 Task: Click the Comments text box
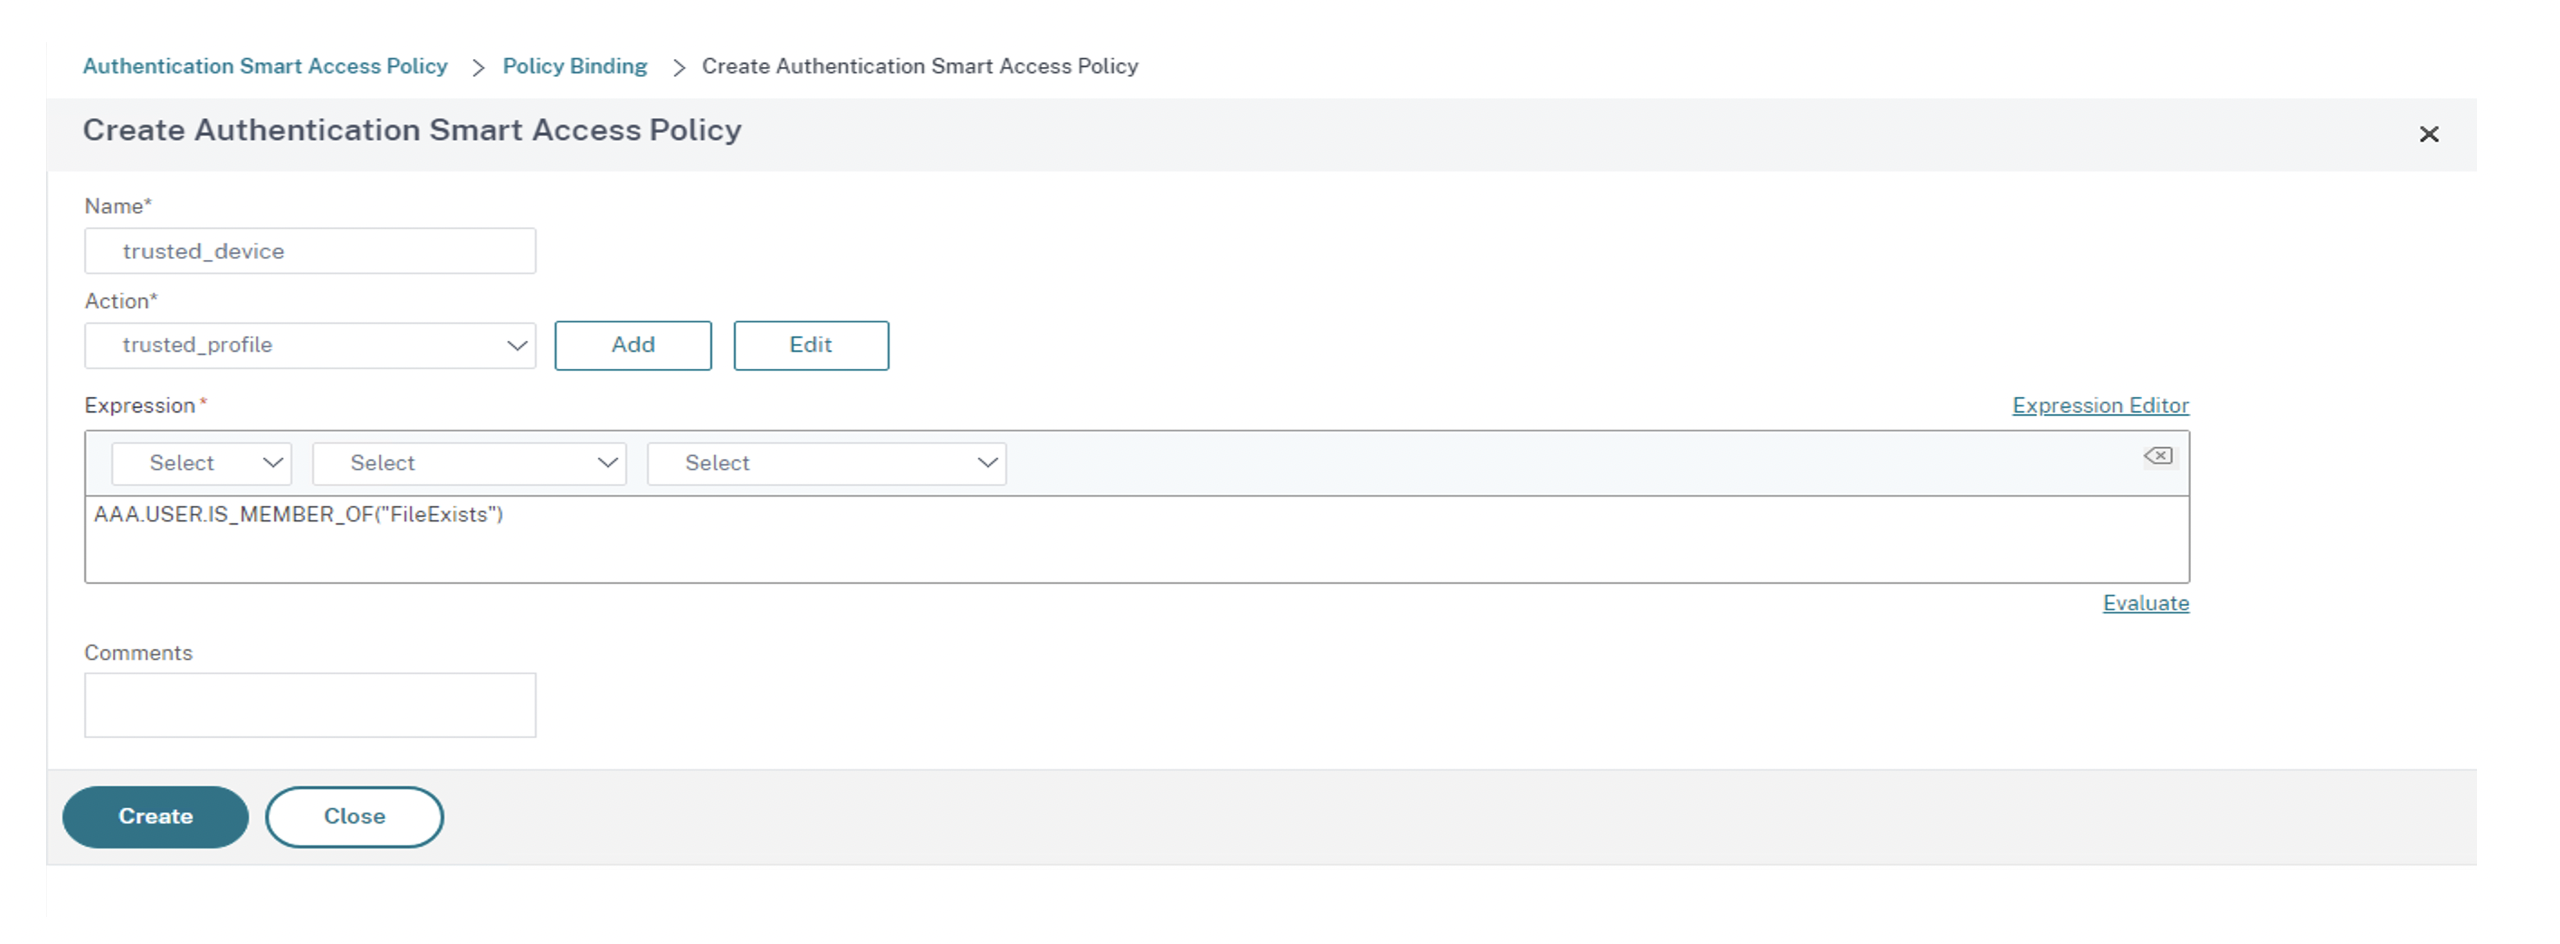click(x=310, y=705)
